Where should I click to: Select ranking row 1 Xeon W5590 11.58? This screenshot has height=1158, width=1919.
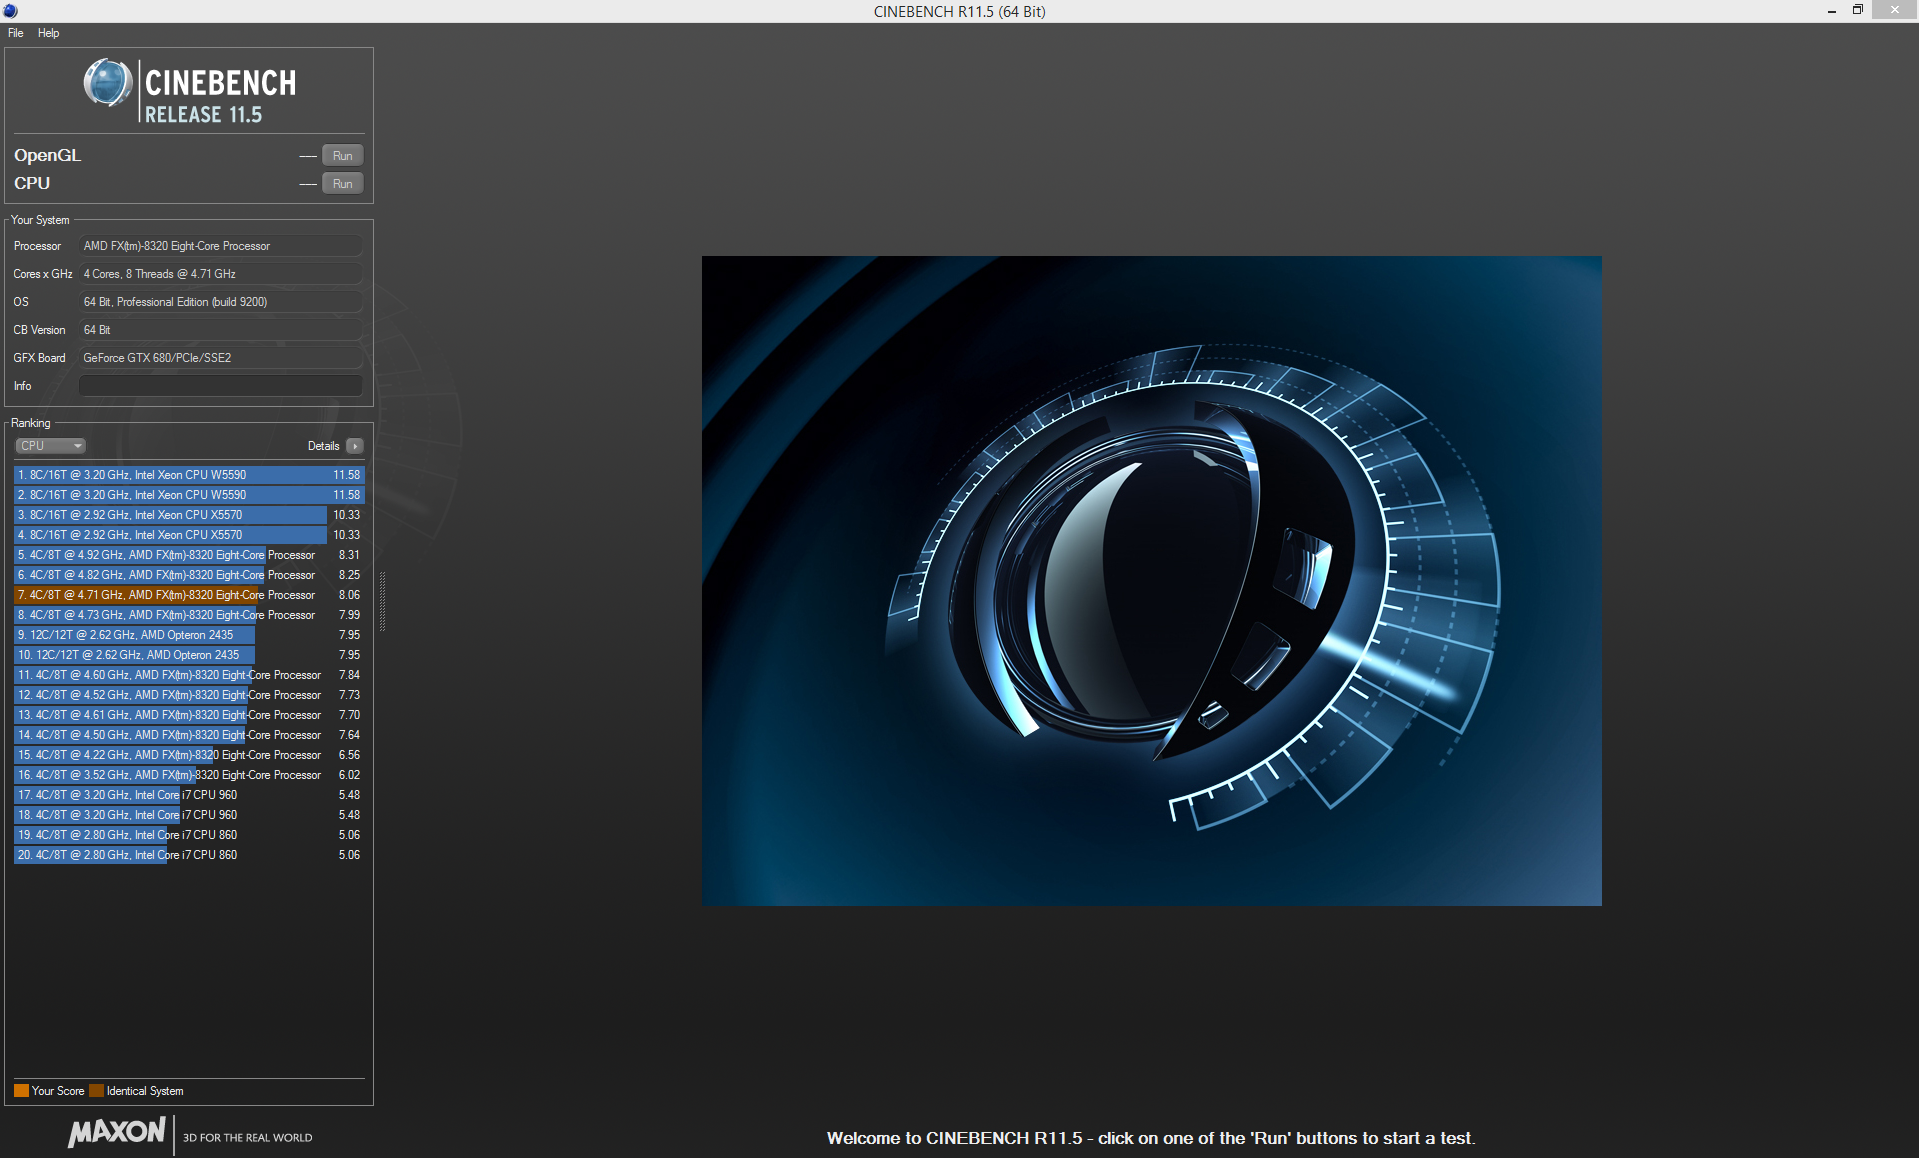(189, 475)
